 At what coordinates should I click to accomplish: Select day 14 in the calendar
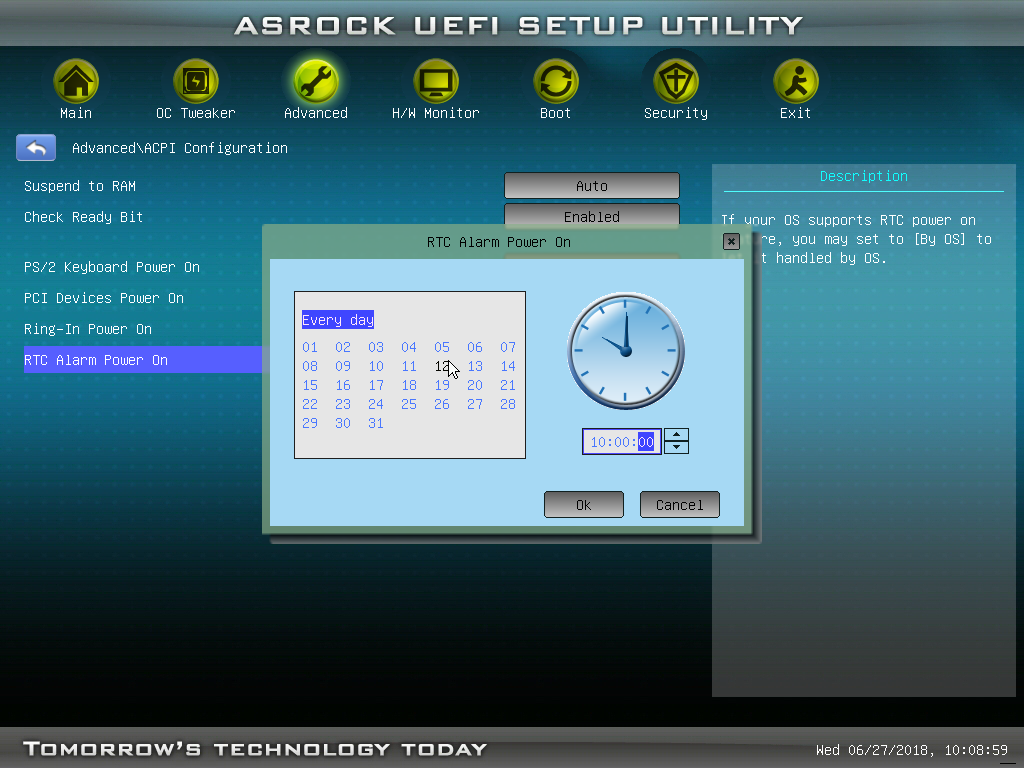click(508, 366)
